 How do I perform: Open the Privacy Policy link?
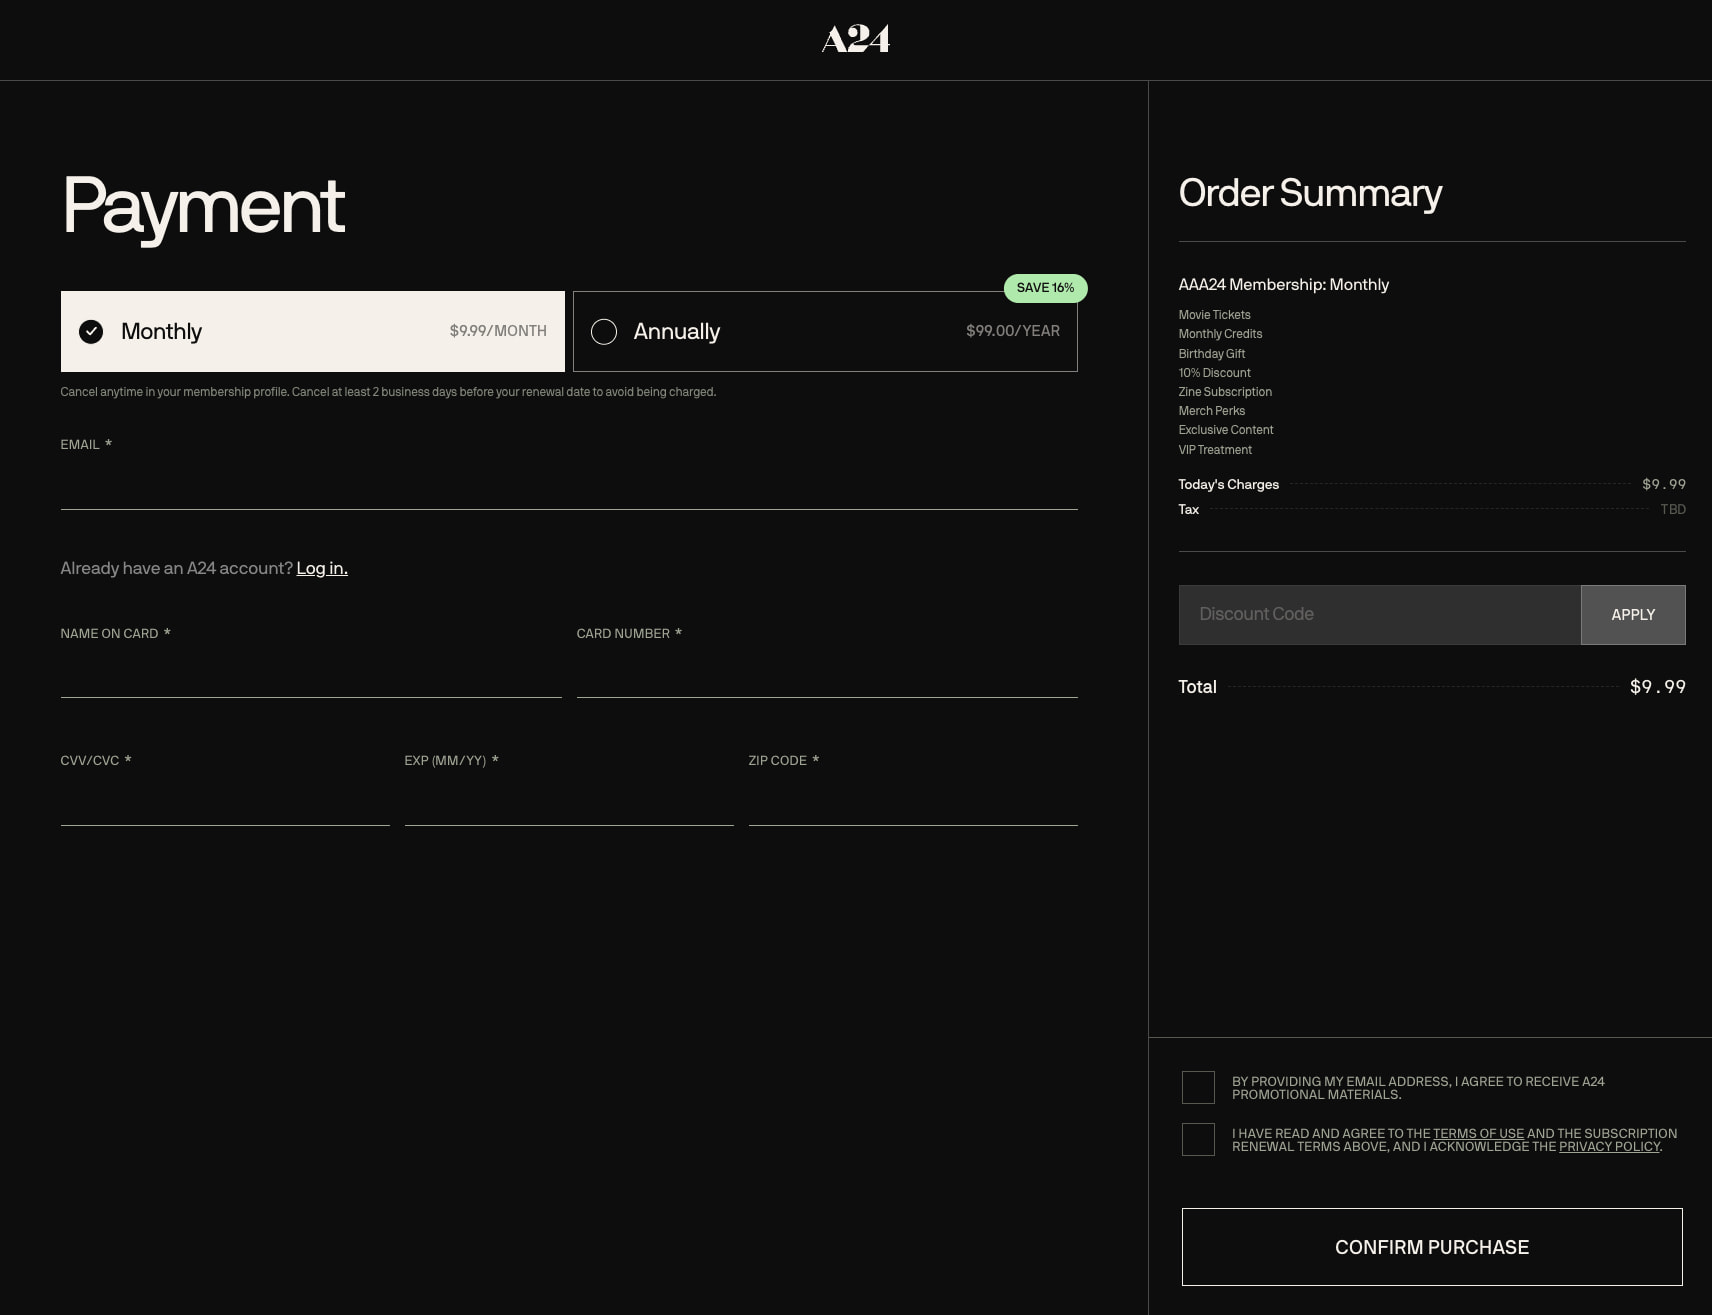coord(1609,1146)
